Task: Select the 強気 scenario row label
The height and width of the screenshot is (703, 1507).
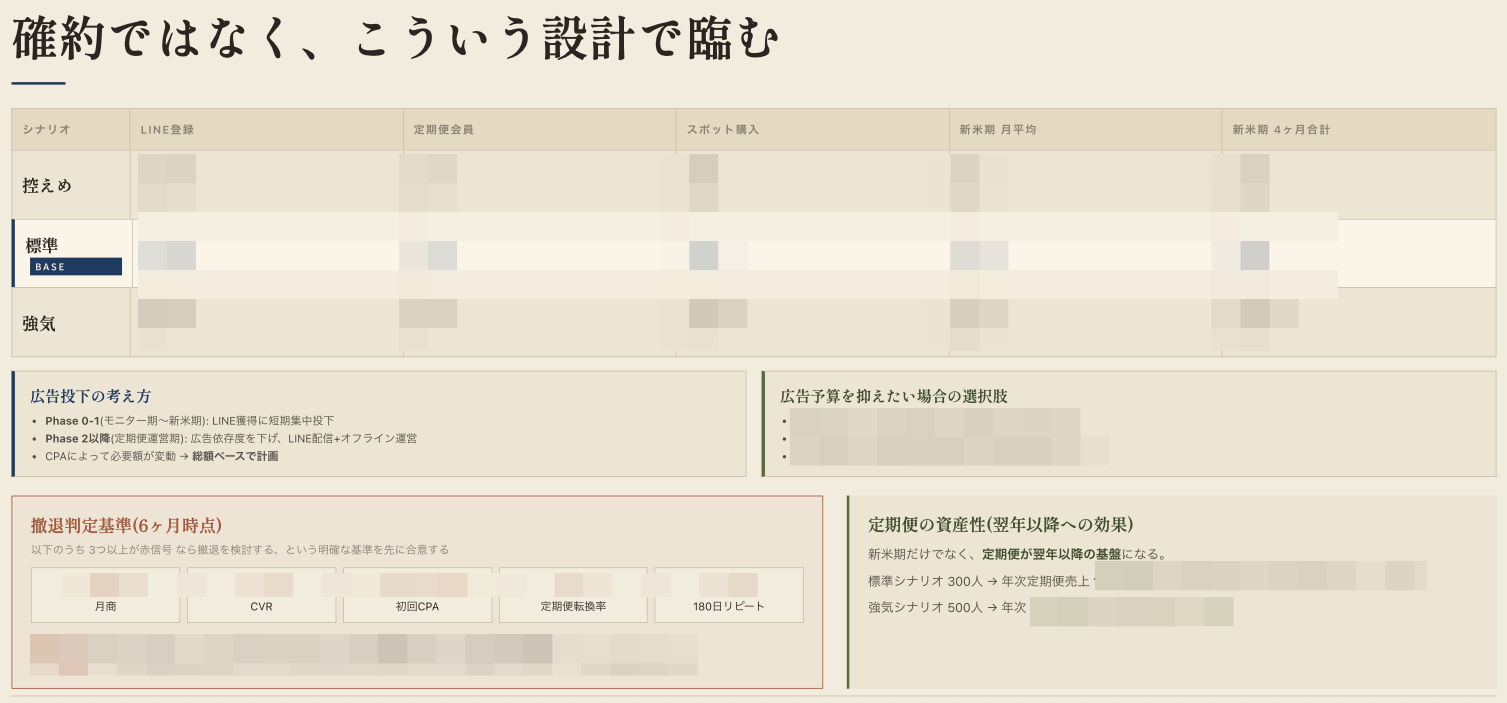Action: [x=39, y=323]
